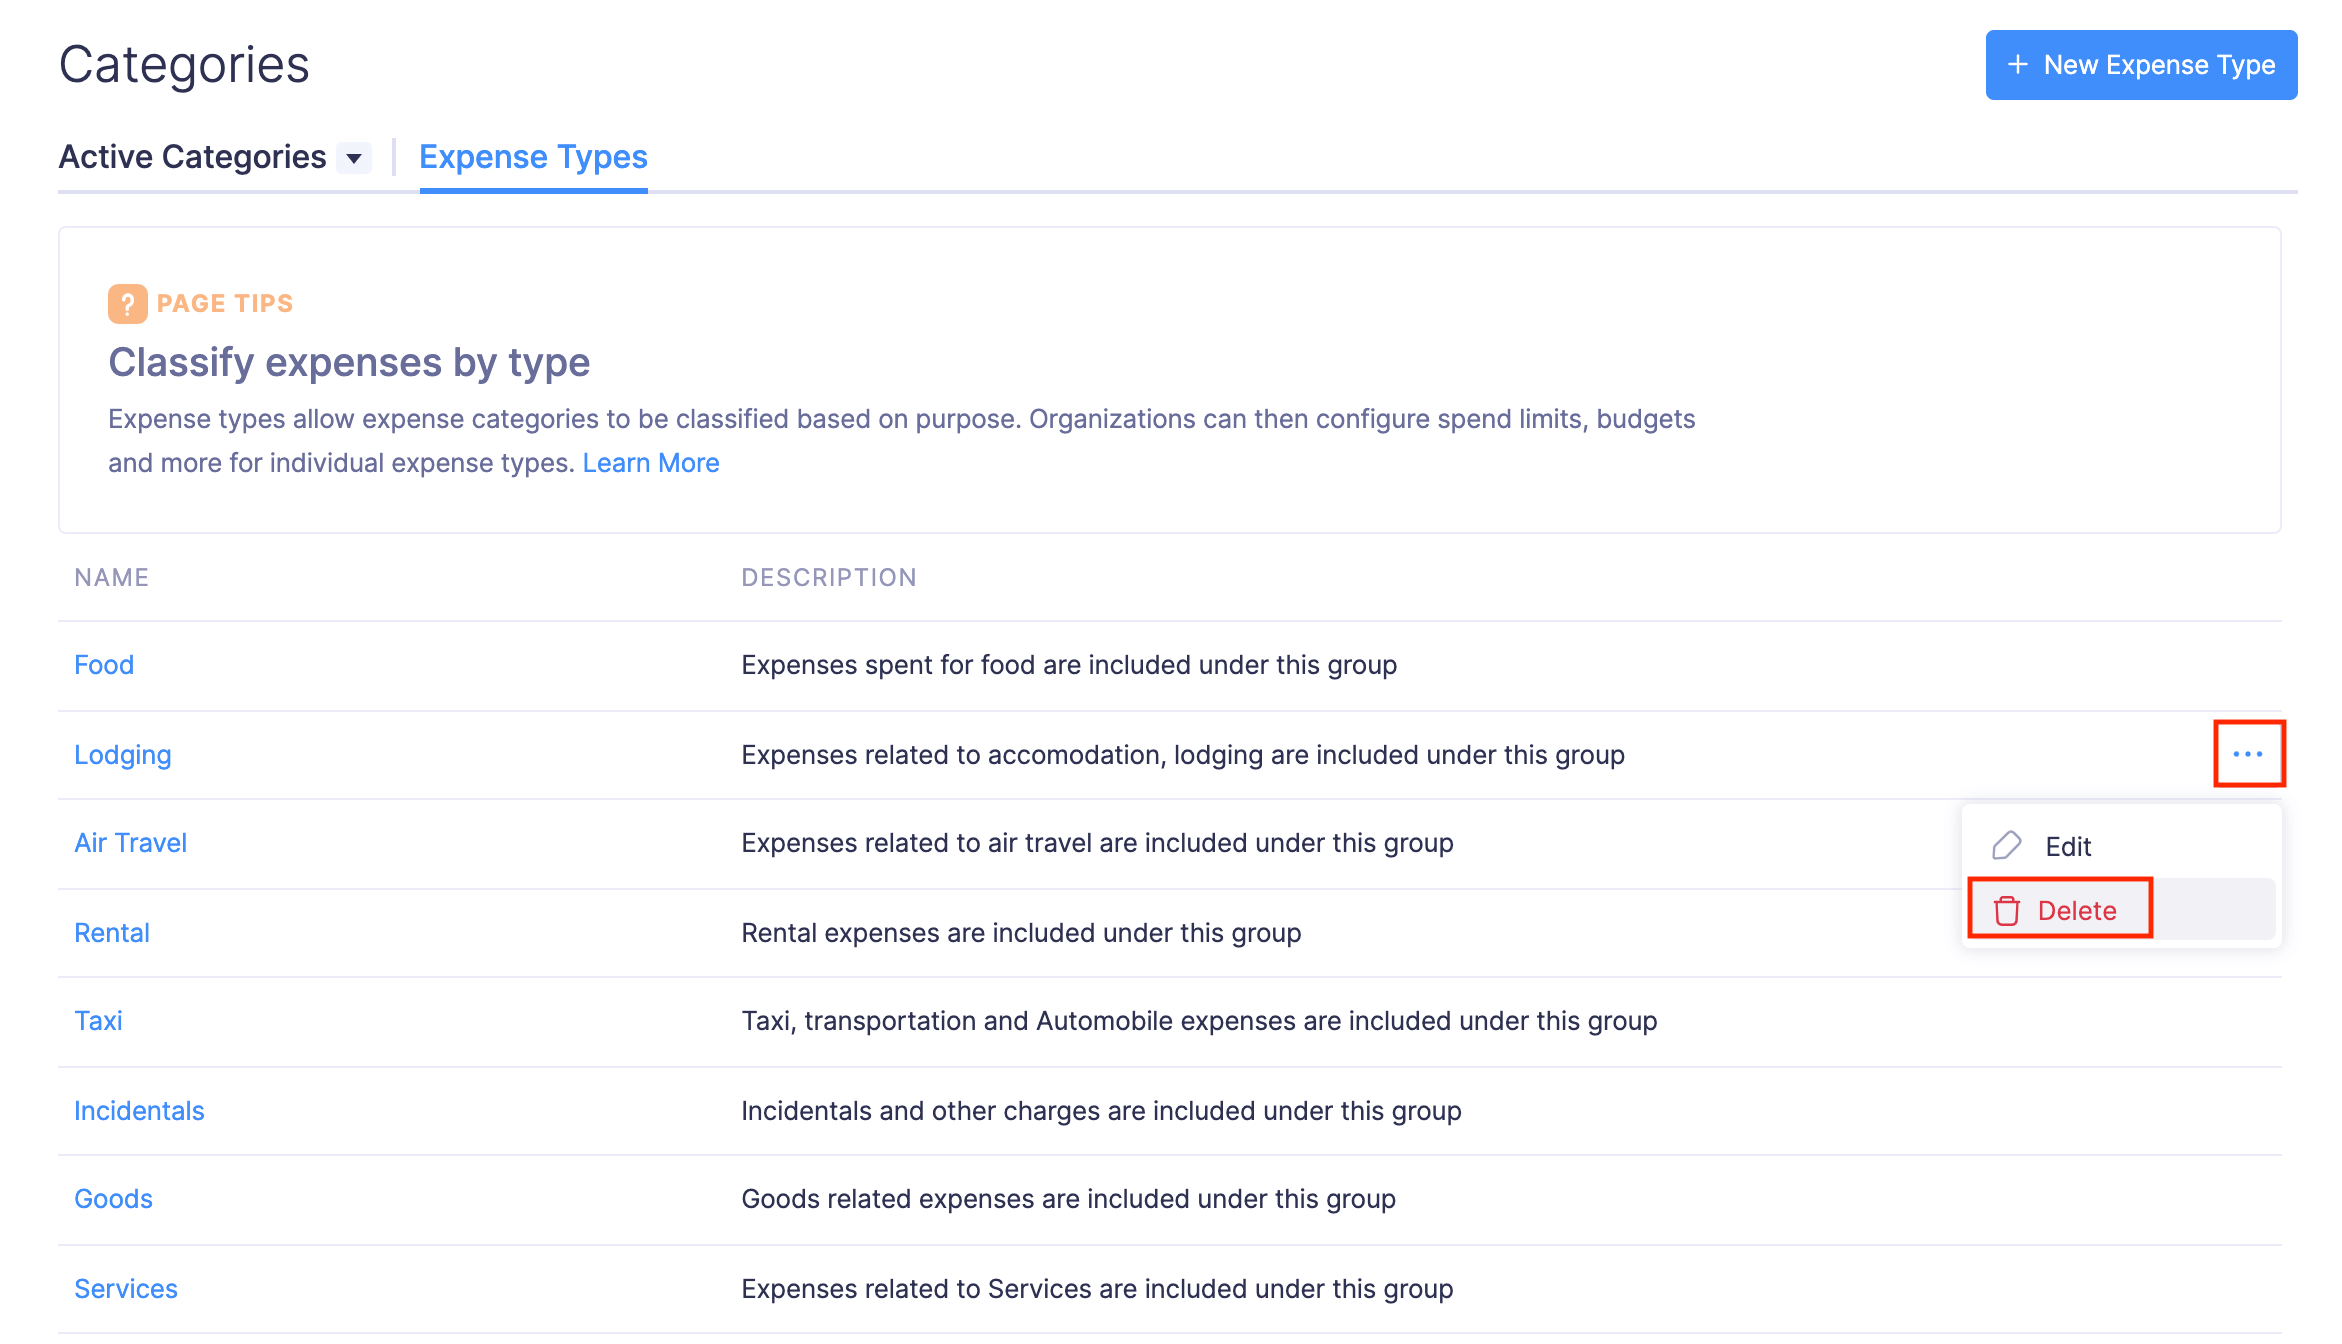Open the Air Travel expense type
2342x1344 pixels.
point(130,842)
